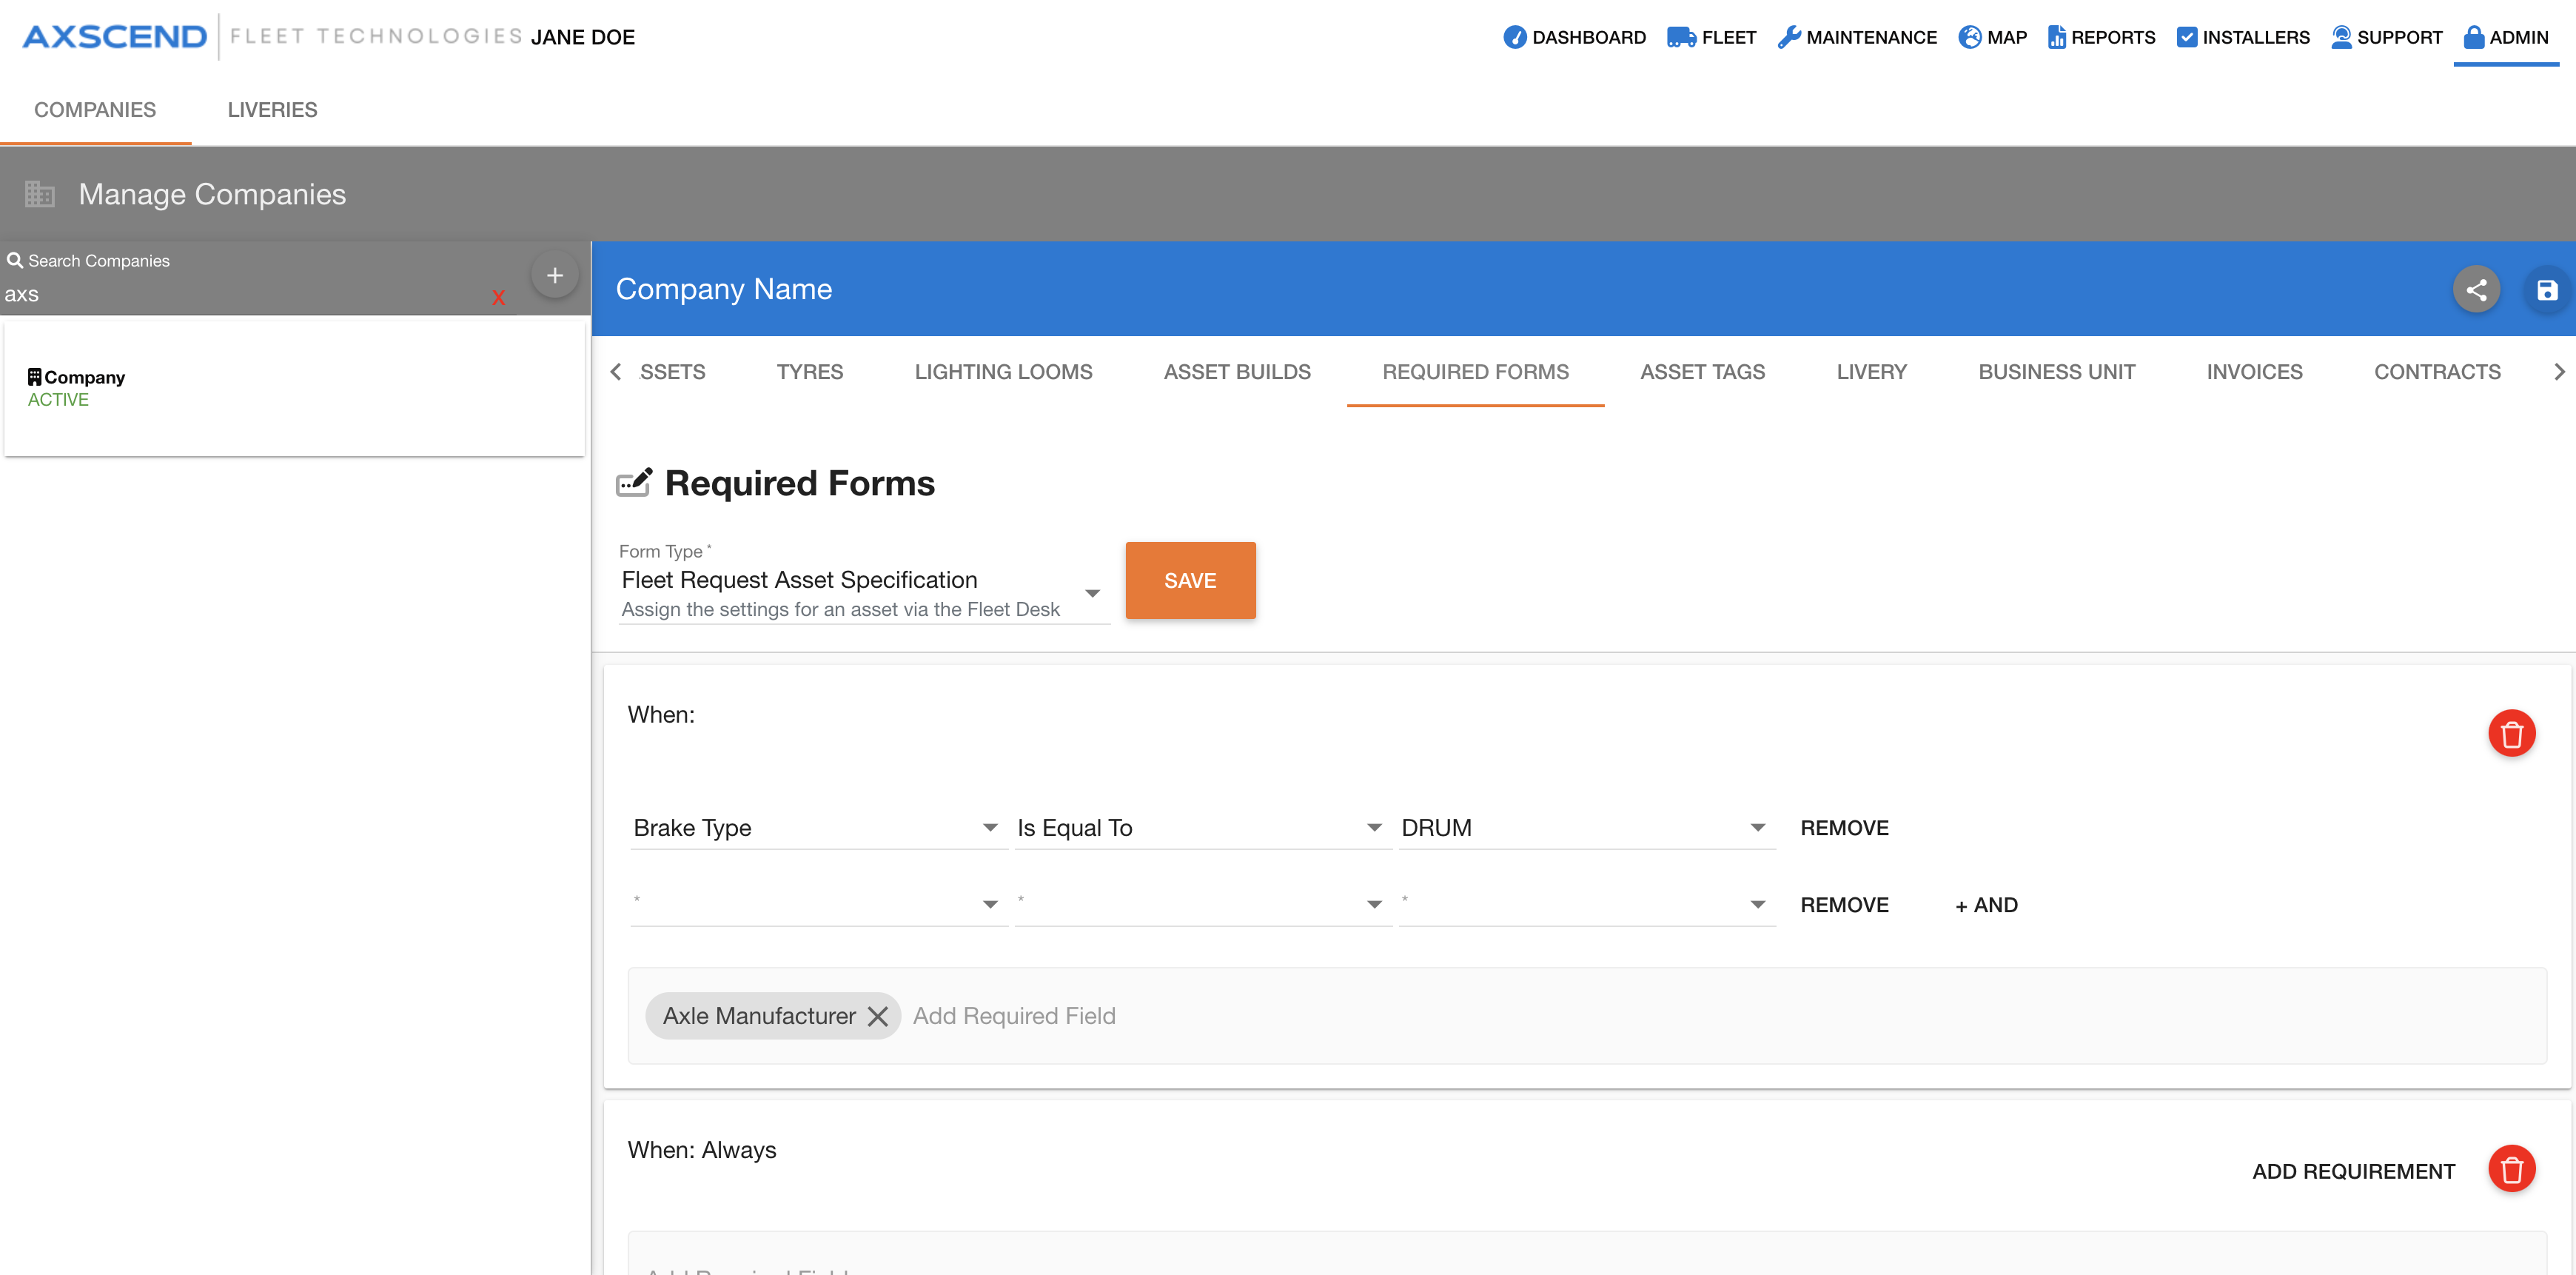The width and height of the screenshot is (2576, 1275).
Task: Switch to the Asset Tags tab
Action: pyautogui.click(x=1702, y=372)
